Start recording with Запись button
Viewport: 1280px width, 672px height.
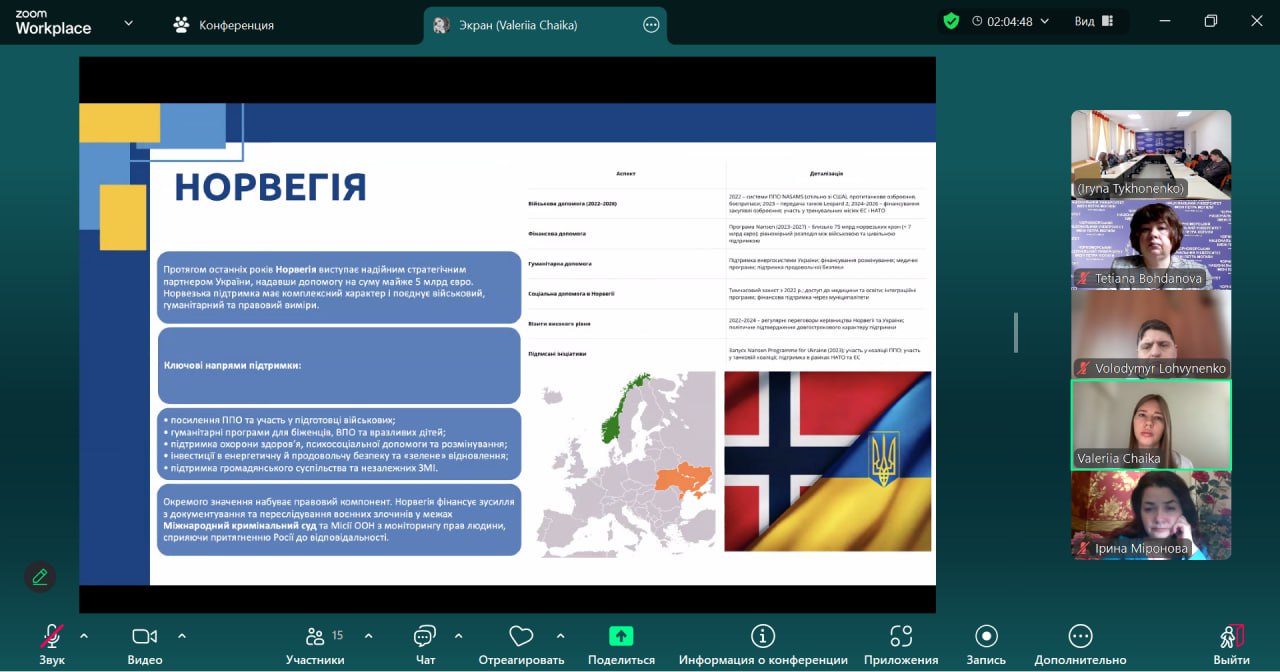(x=986, y=636)
